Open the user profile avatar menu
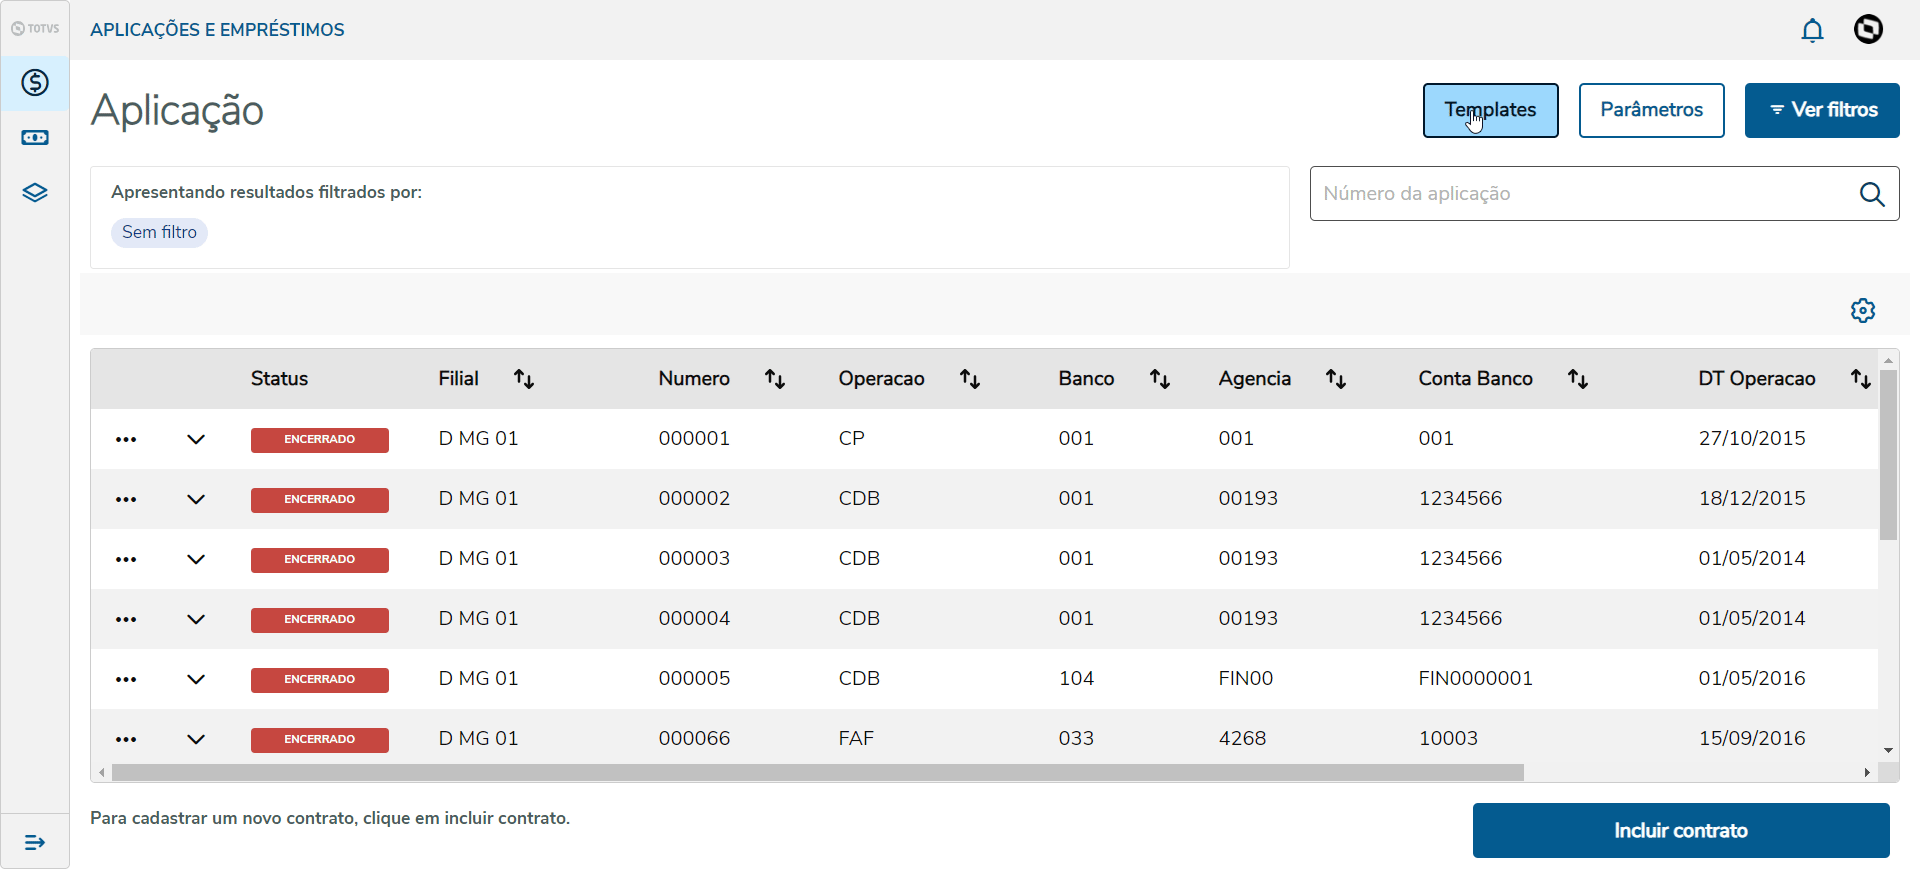This screenshot has height=869, width=1920. (x=1868, y=29)
